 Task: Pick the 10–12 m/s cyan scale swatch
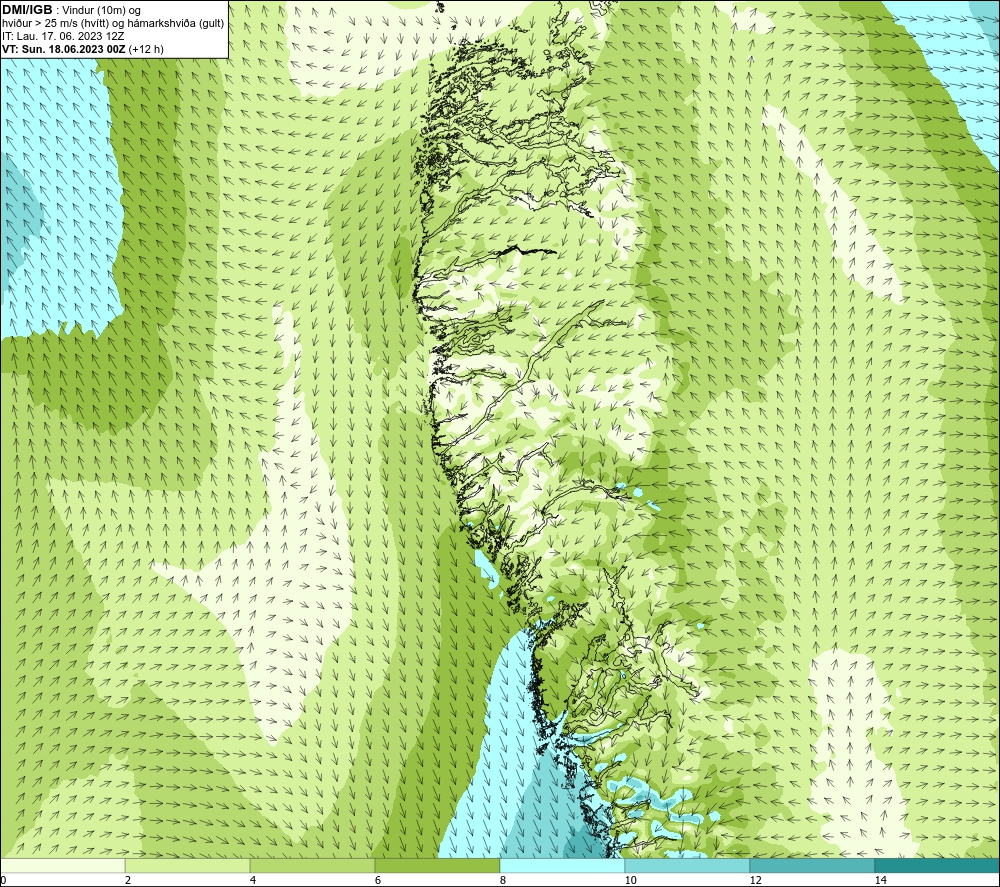[x=688, y=865]
